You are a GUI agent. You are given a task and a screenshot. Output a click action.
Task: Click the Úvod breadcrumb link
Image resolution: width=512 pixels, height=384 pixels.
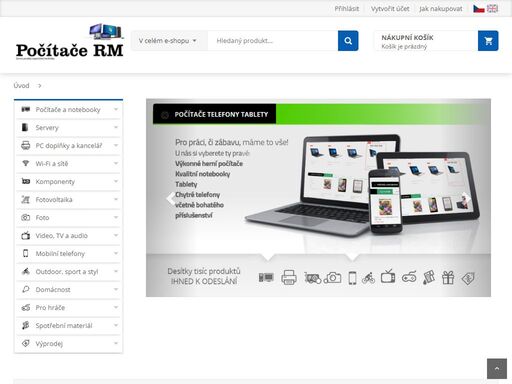coord(21,86)
